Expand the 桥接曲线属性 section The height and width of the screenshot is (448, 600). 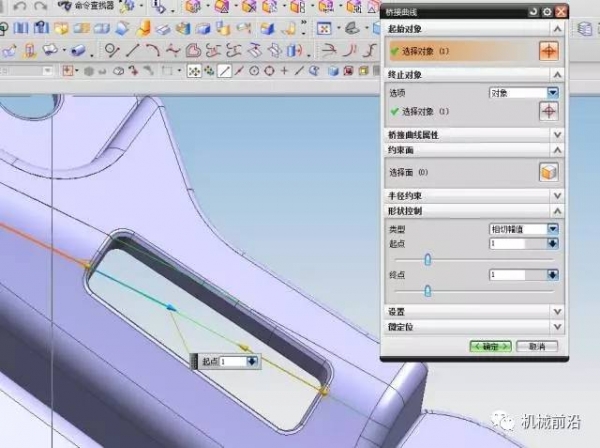pyautogui.click(x=474, y=135)
